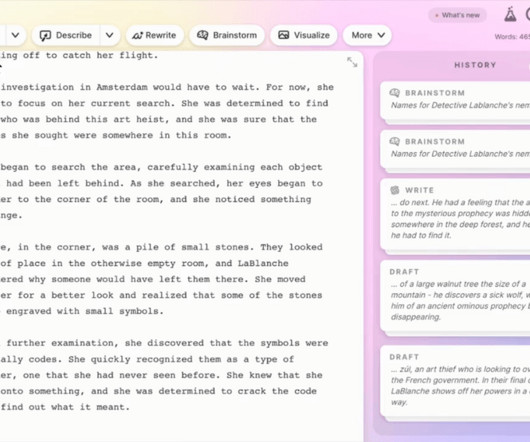Open the Write history entry about the prophecy
The image size is (530, 442).
click(x=455, y=214)
